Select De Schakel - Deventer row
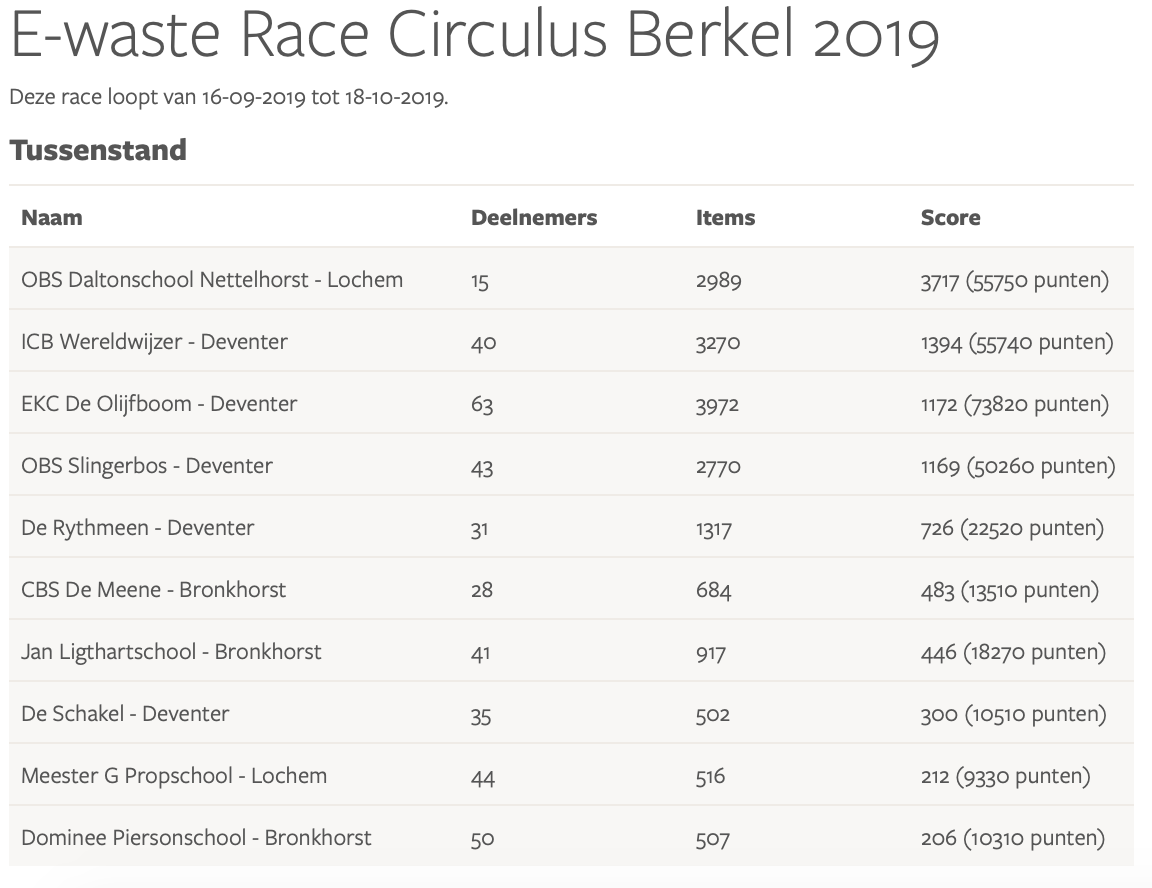The image size is (1152, 888). point(125,714)
